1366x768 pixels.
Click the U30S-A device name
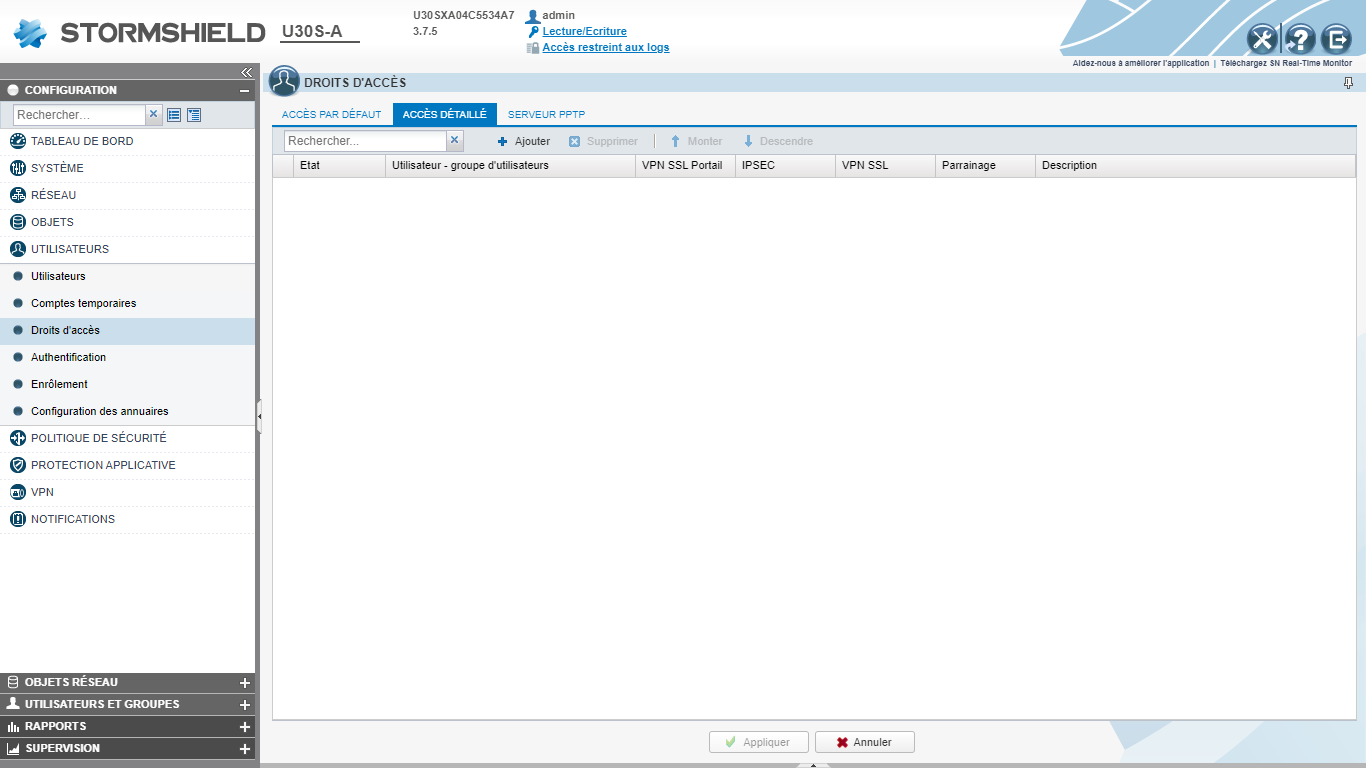click(312, 32)
